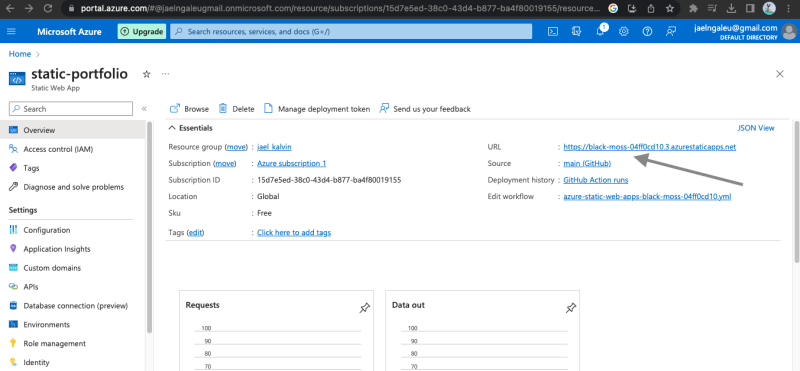Open browser extensions puzzle icon
This screenshot has width=800, height=371.
pos(693,8)
